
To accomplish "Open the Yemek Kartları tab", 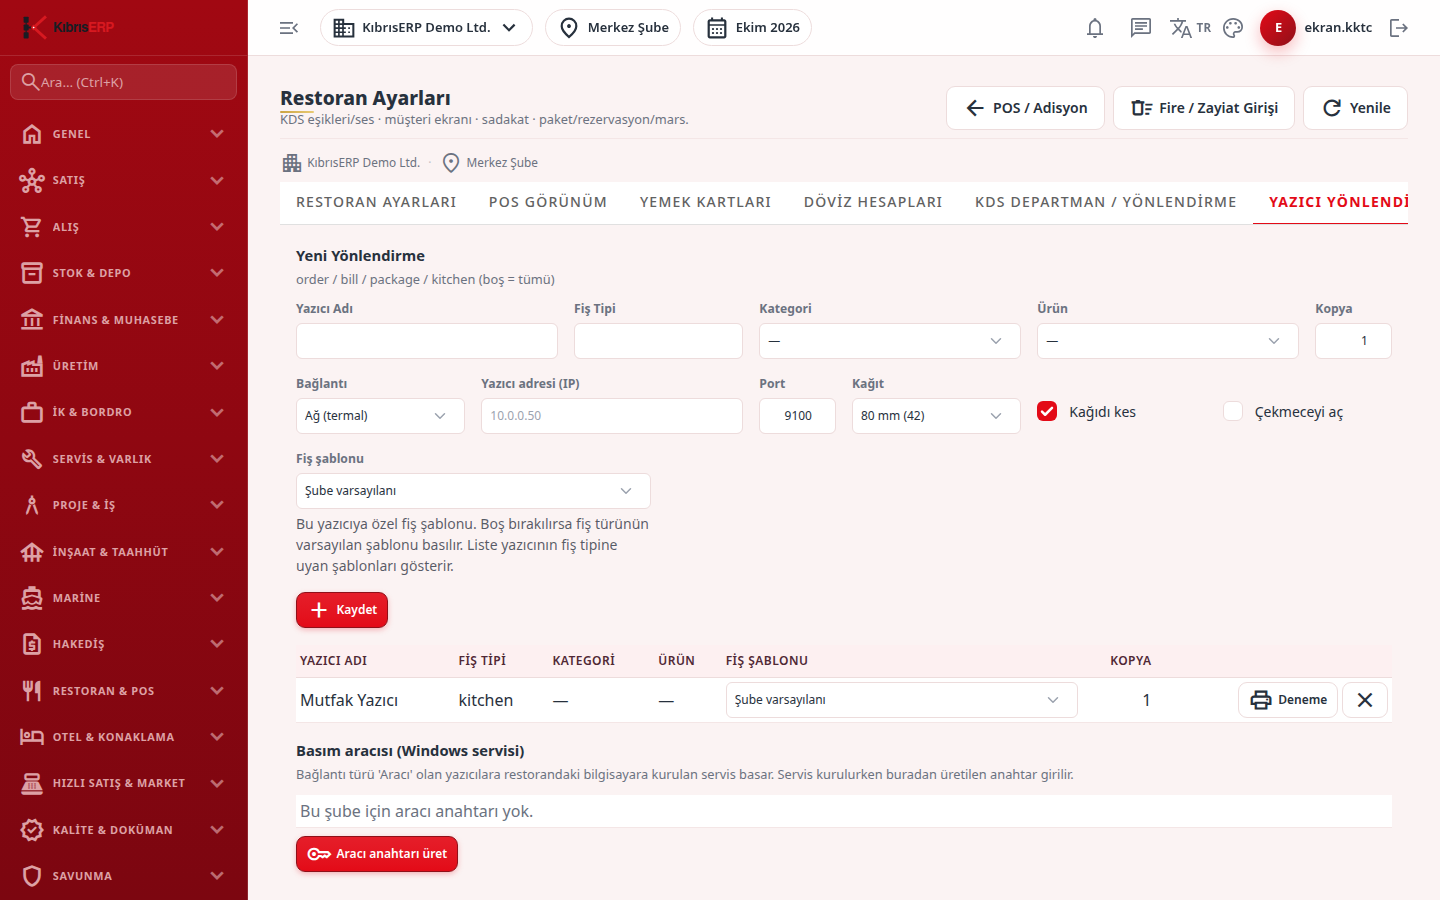I will (x=706, y=202).
